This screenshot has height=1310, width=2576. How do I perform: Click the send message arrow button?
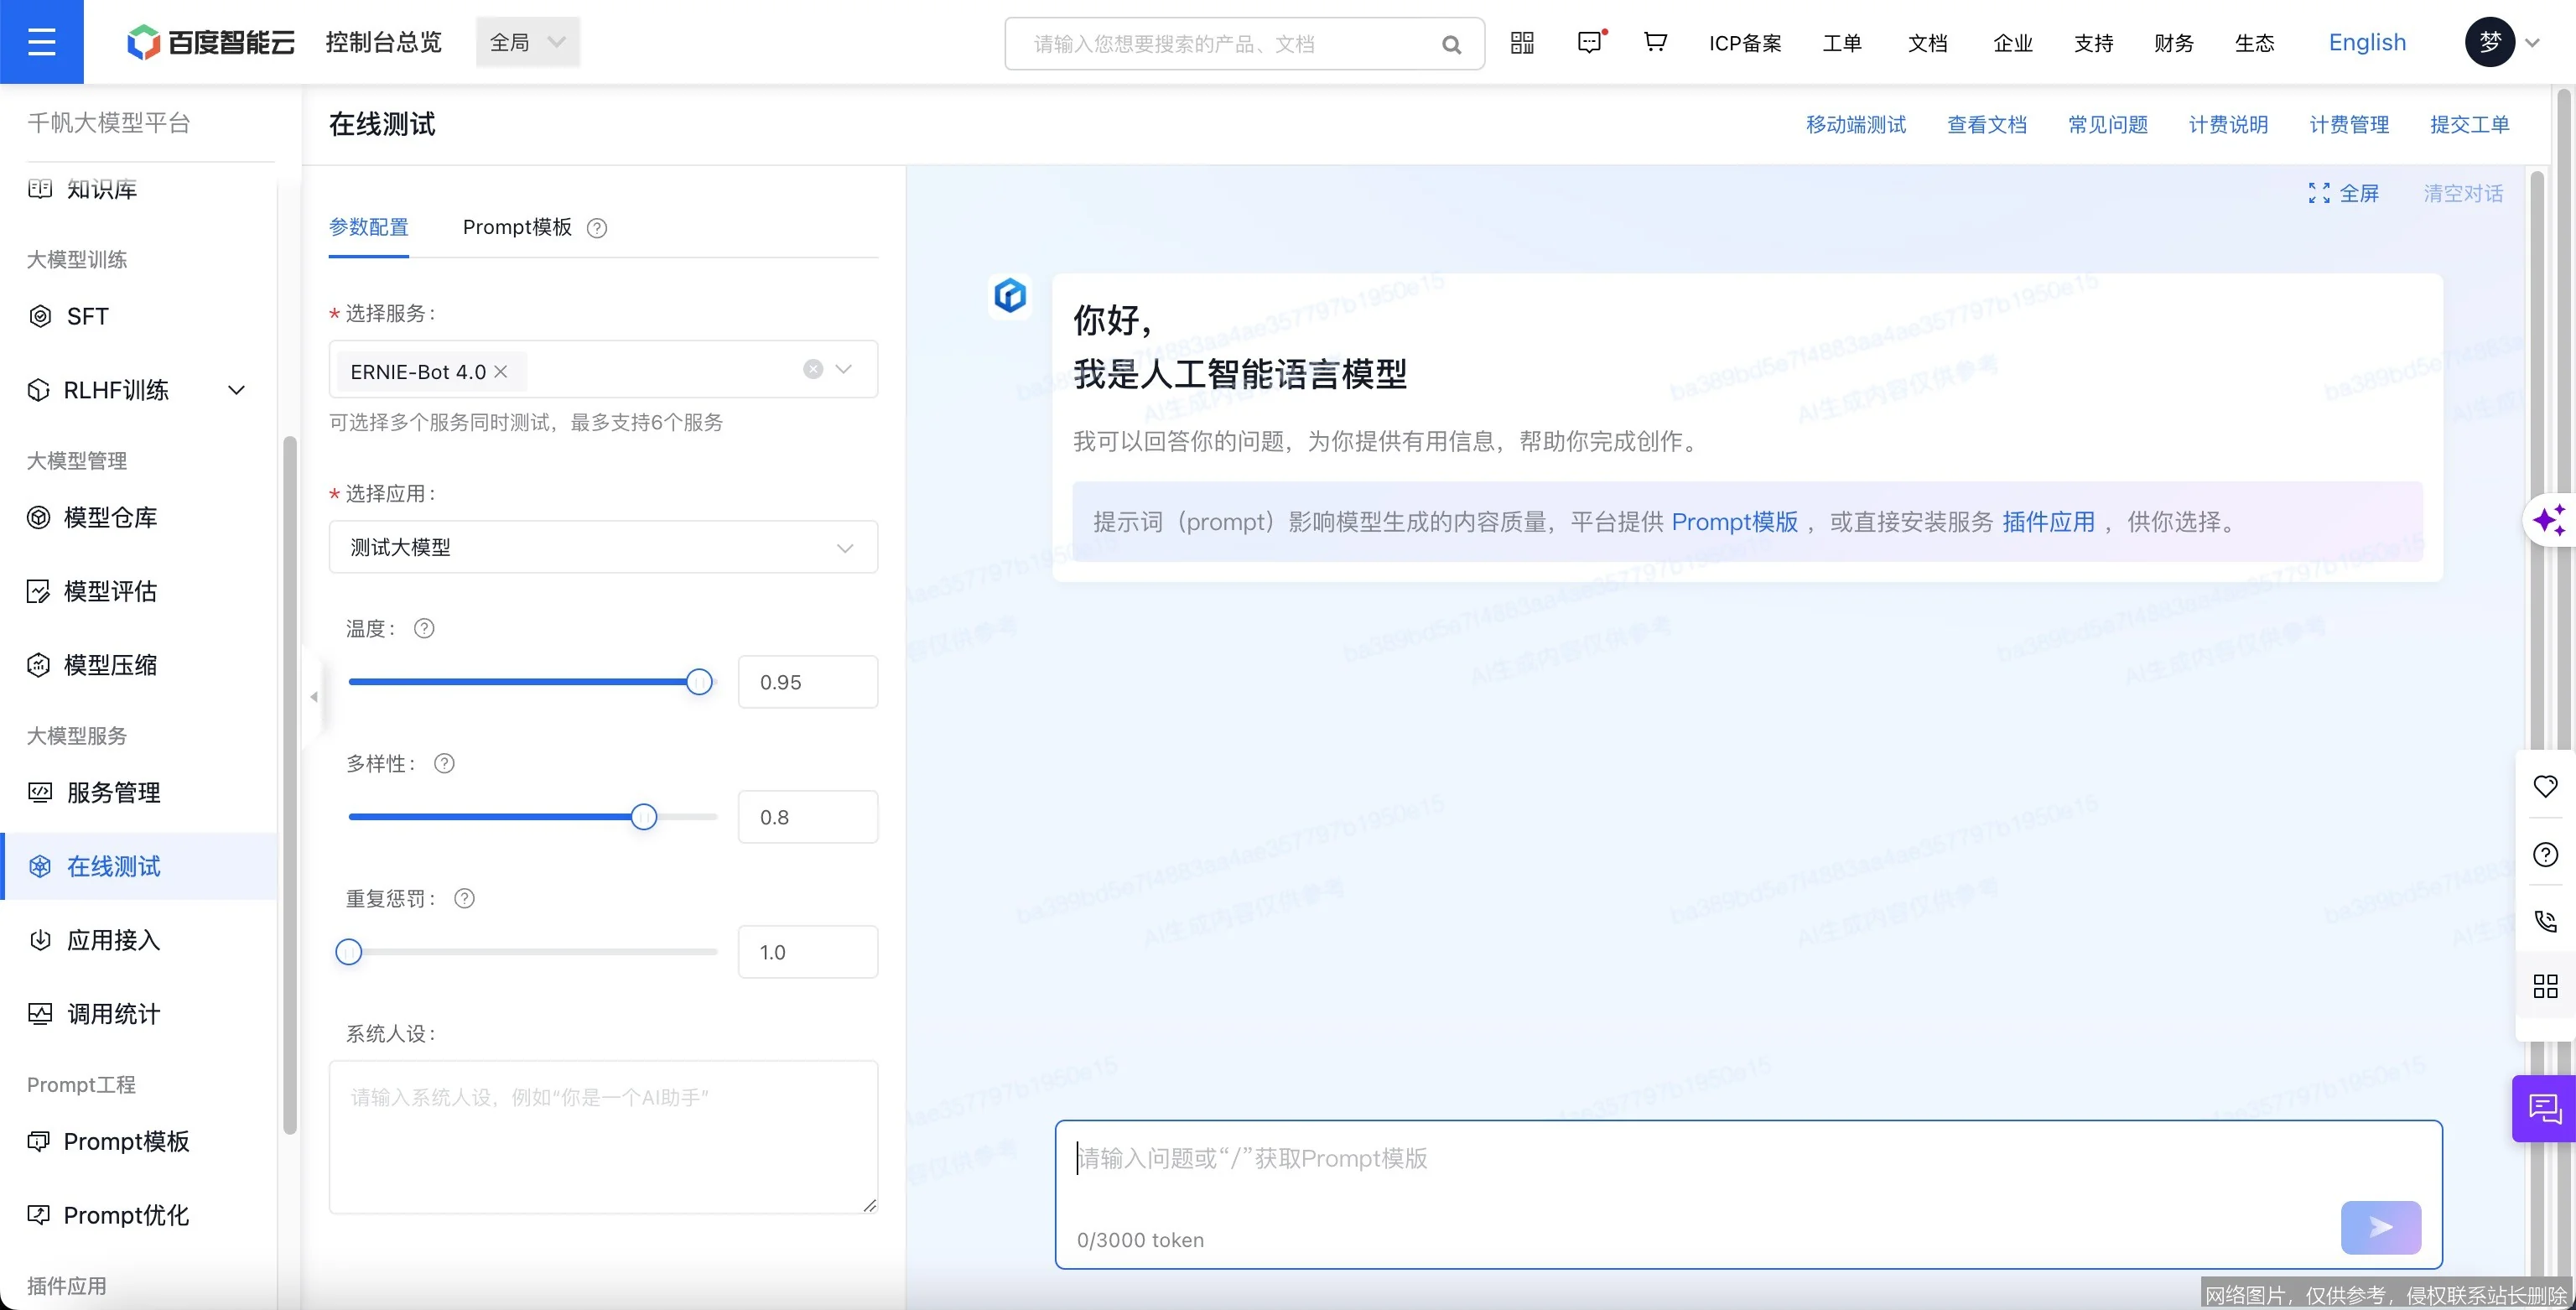click(2381, 1228)
